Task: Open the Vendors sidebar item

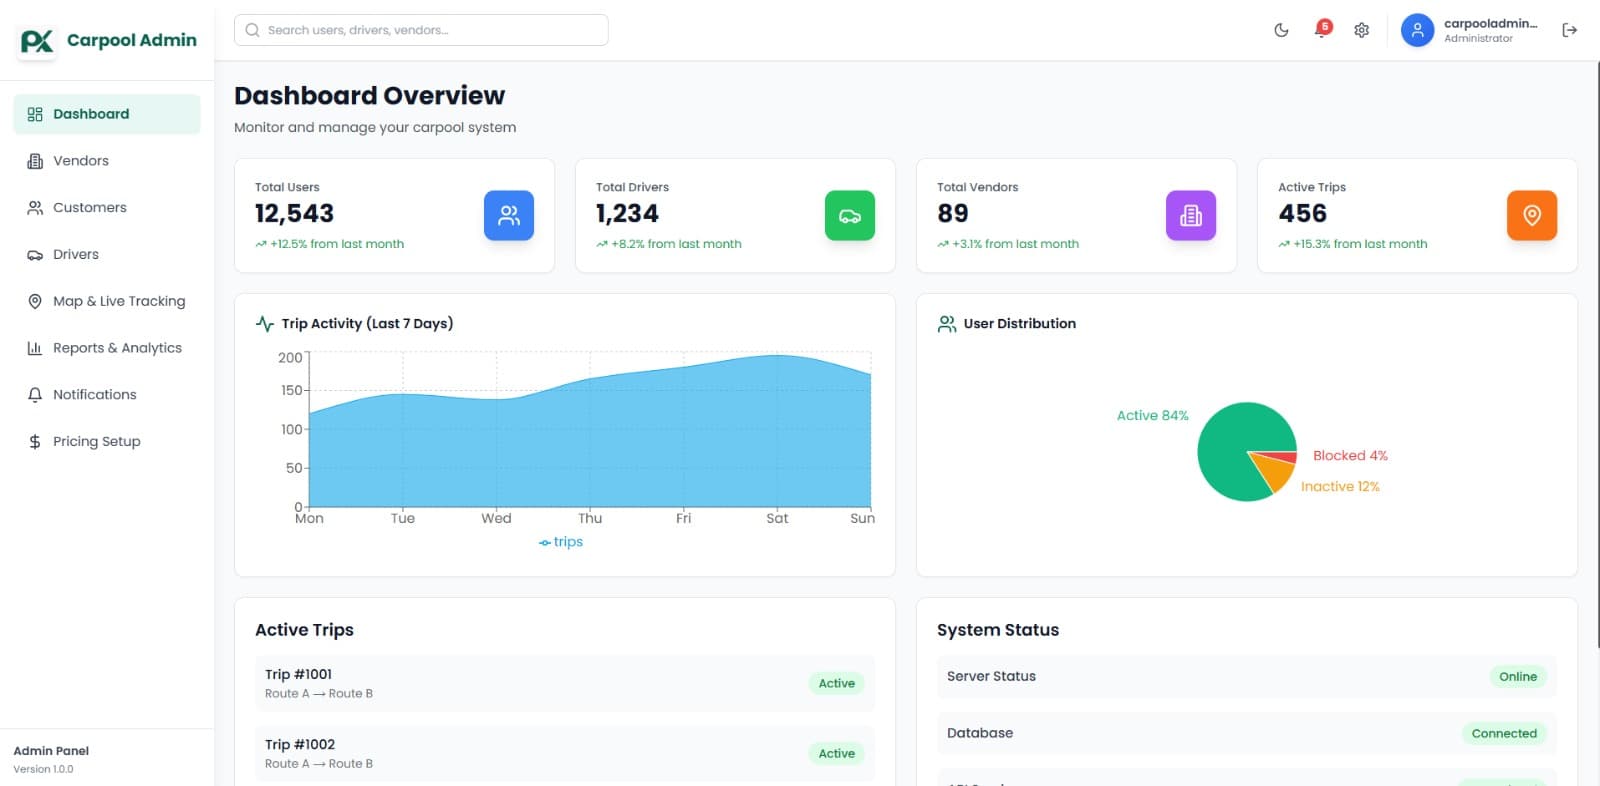Action: [107, 161]
